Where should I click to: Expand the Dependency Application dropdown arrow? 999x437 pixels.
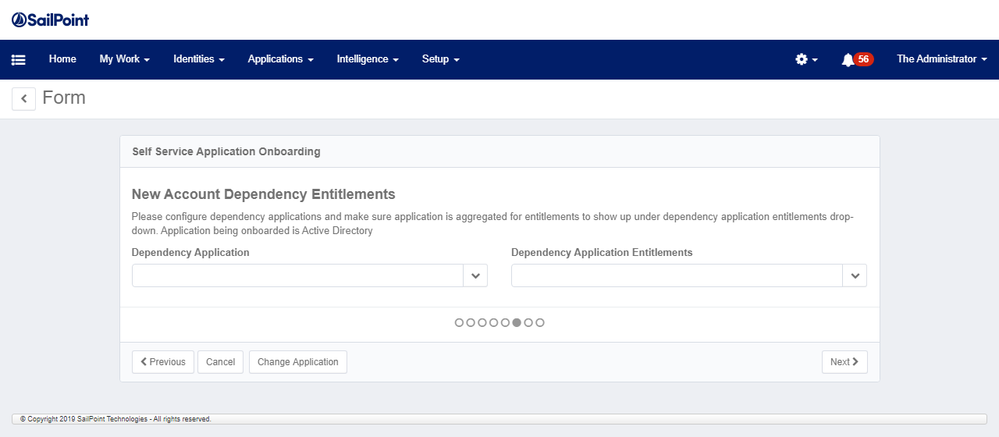[x=475, y=276]
